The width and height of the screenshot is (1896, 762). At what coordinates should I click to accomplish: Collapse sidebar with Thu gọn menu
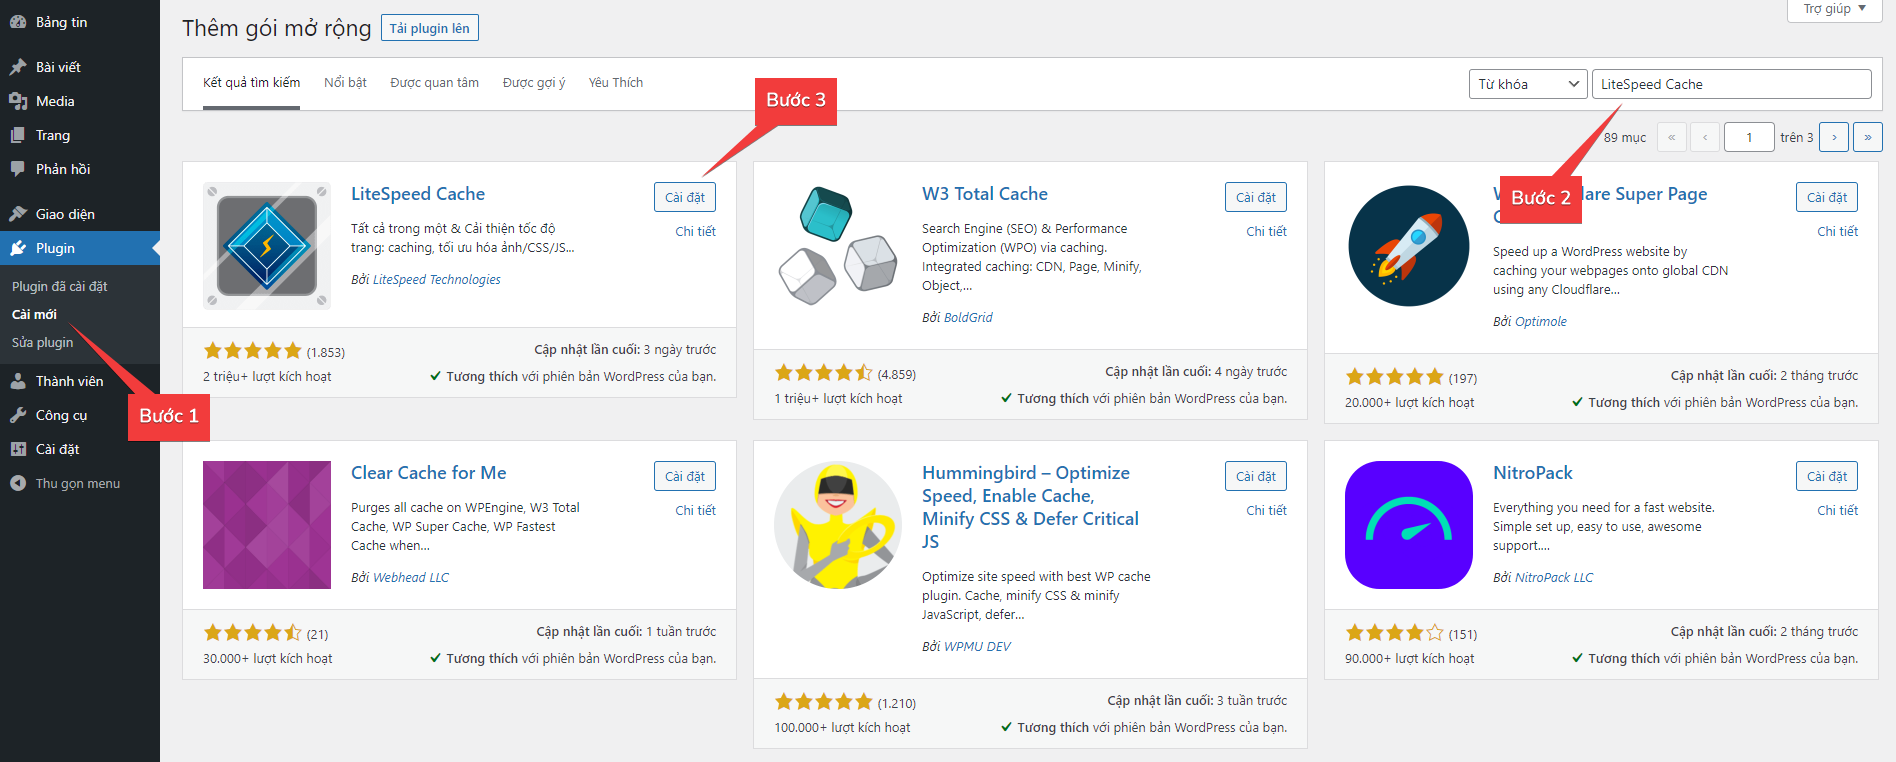point(77,483)
